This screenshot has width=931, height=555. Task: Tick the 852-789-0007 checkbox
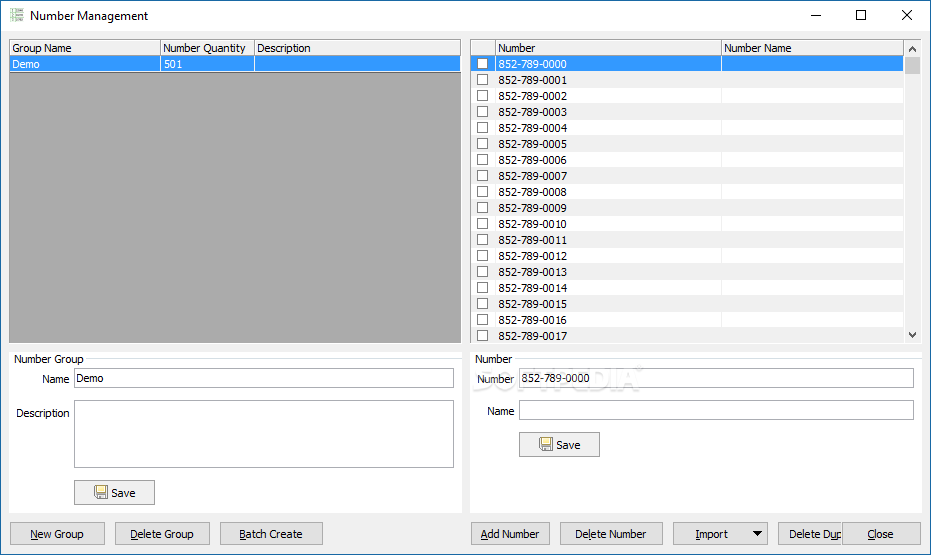(x=483, y=176)
